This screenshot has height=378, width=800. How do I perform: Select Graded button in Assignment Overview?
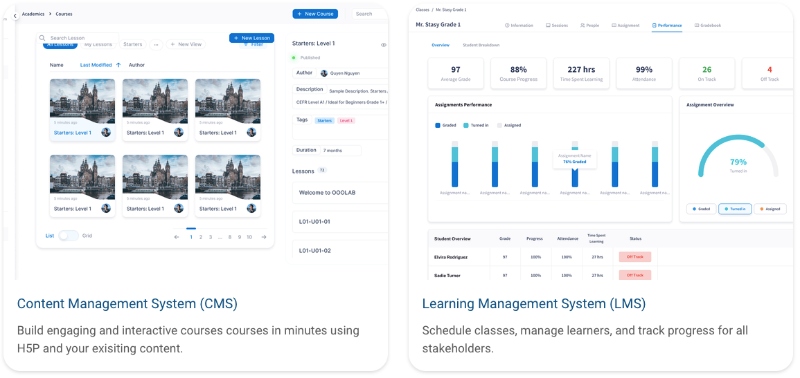(701, 209)
